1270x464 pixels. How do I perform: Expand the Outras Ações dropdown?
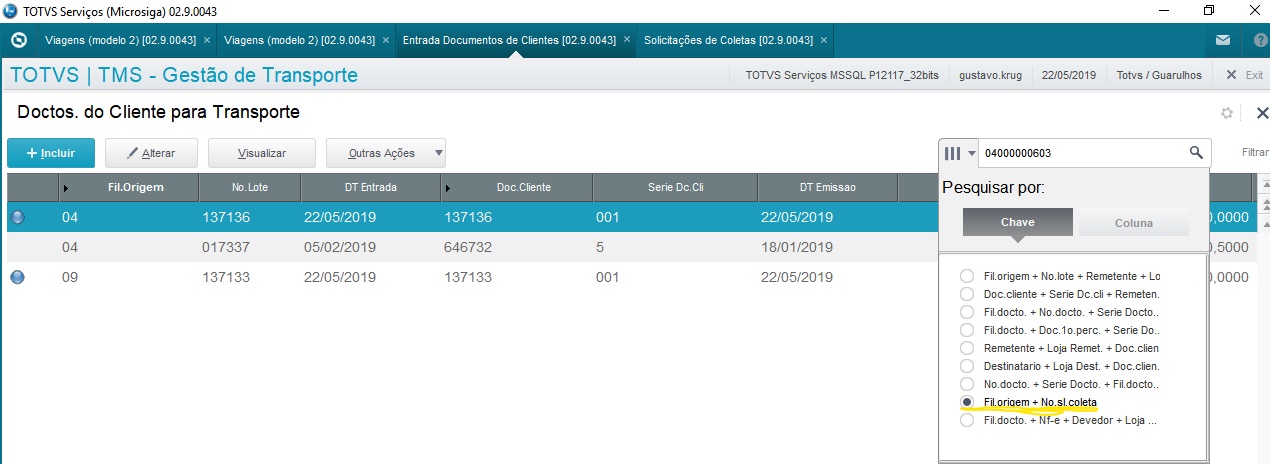386,153
